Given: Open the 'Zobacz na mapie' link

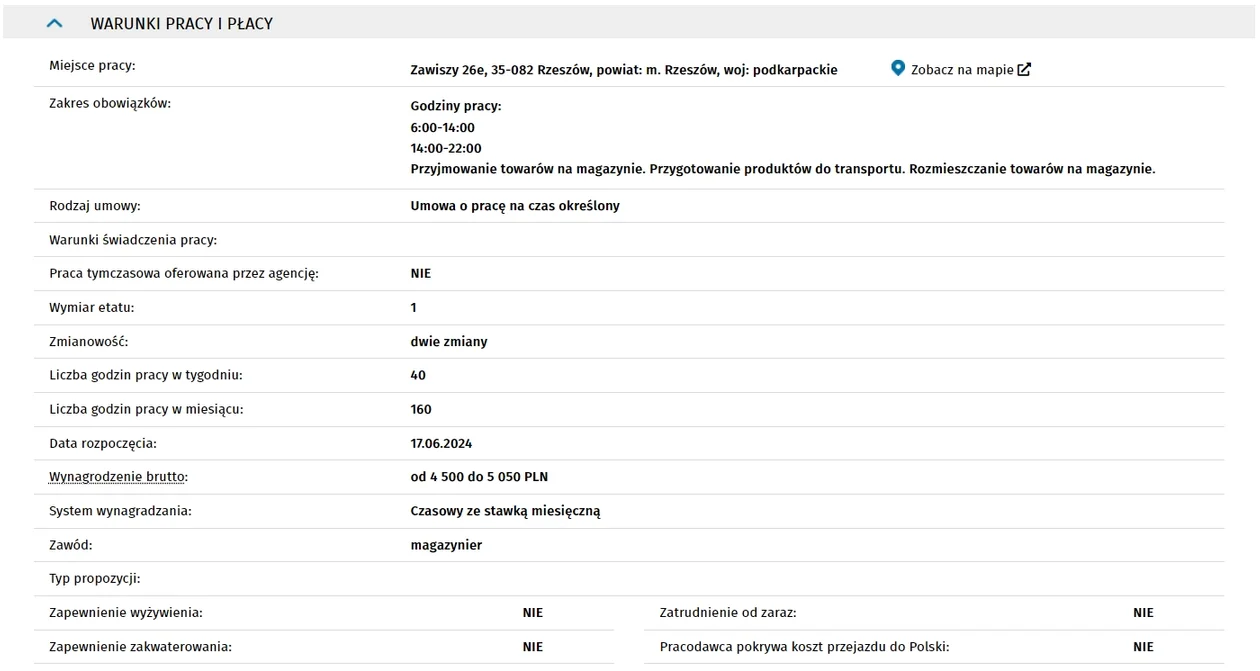Looking at the screenshot, I should (962, 70).
